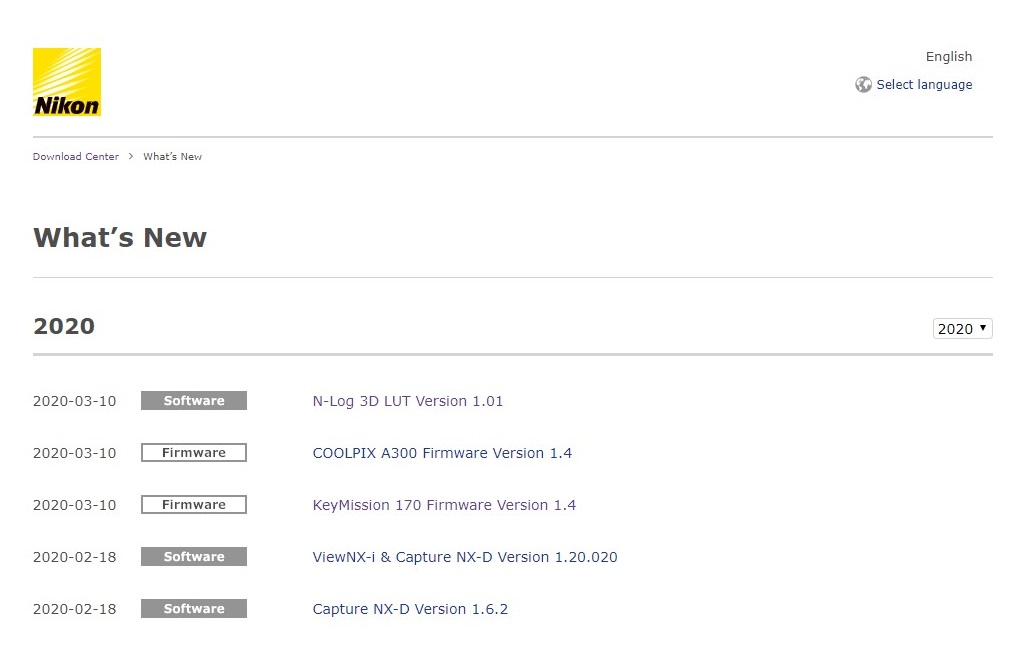The height and width of the screenshot is (670, 1030).
Task: Click the Nikon logo
Action: tap(67, 82)
